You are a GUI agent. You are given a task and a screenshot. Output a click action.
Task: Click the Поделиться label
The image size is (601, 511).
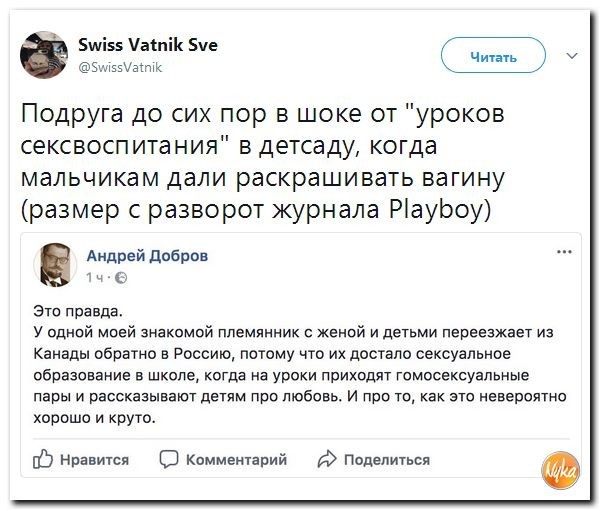386,459
